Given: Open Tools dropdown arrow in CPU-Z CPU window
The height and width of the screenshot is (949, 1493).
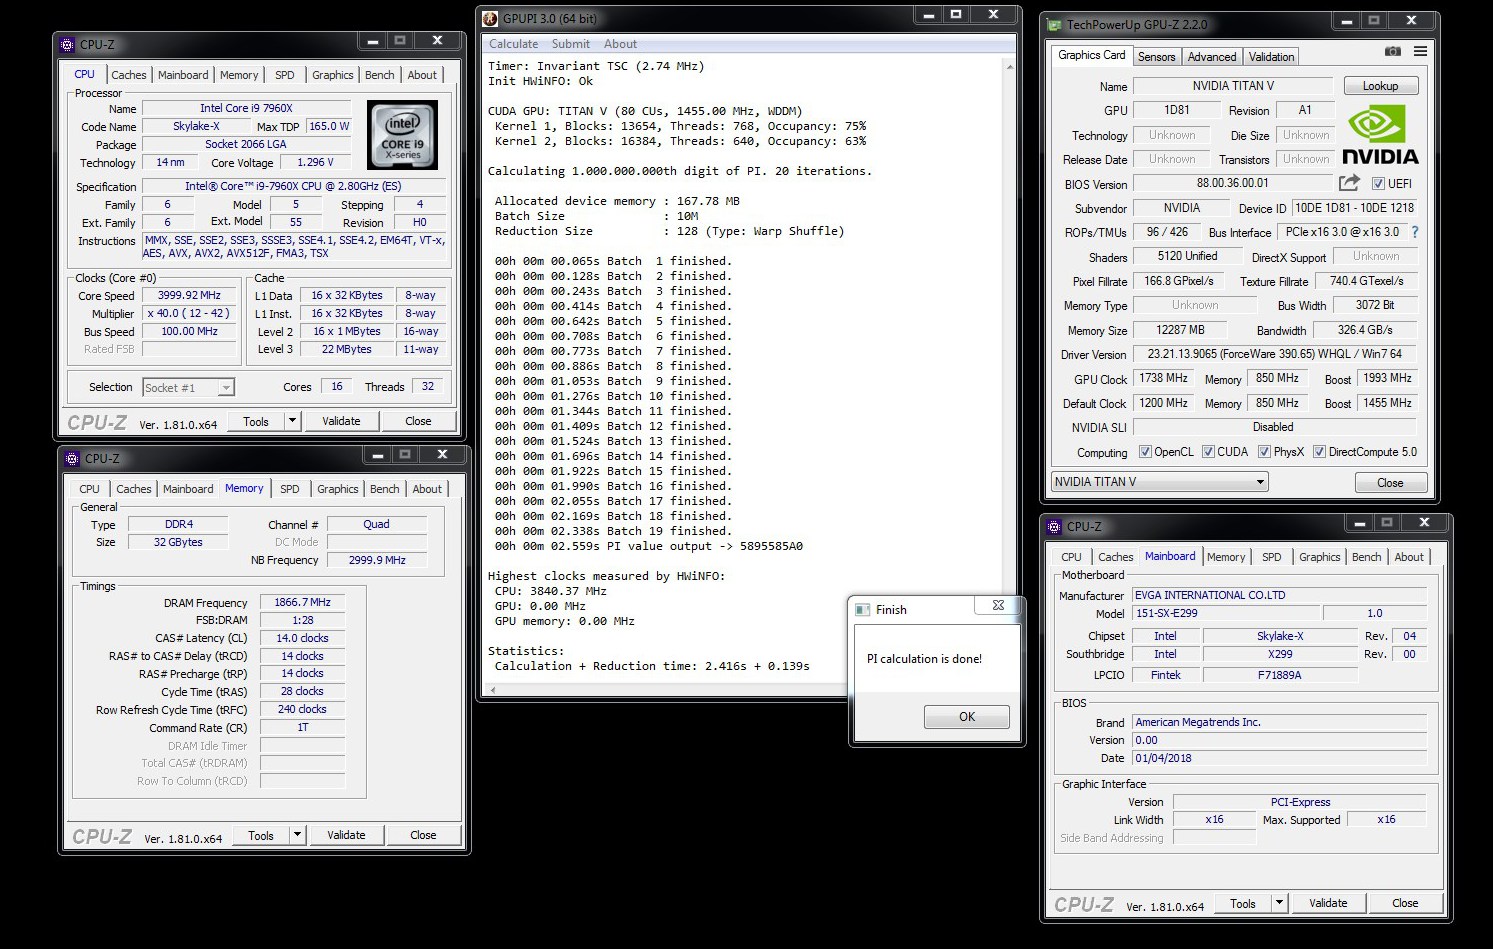Looking at the screenshot, I should click(x=293, y=421).
